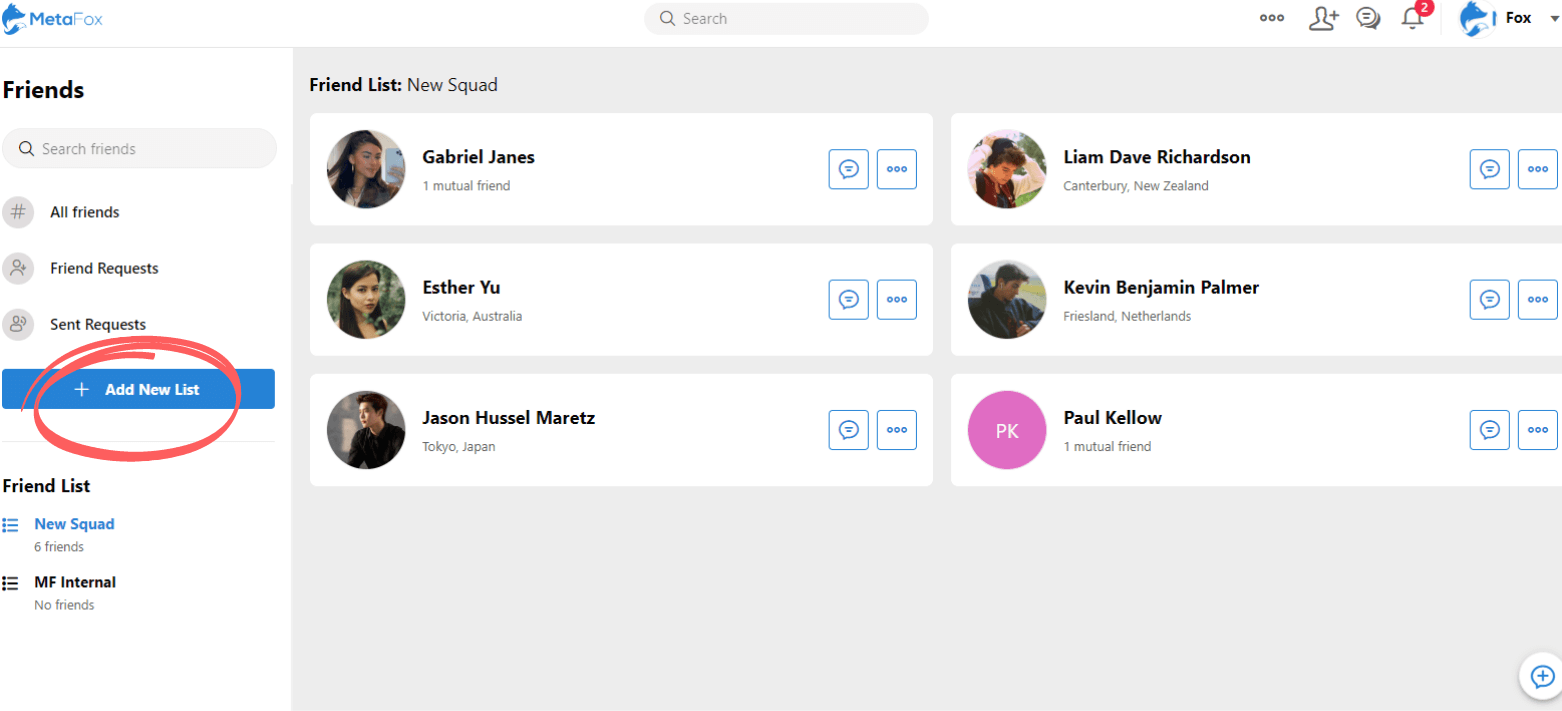Viewport: 1562px width, 711px height.
Task: Click the message icon on Paul Kellow's card
Action: (1489, 430)
